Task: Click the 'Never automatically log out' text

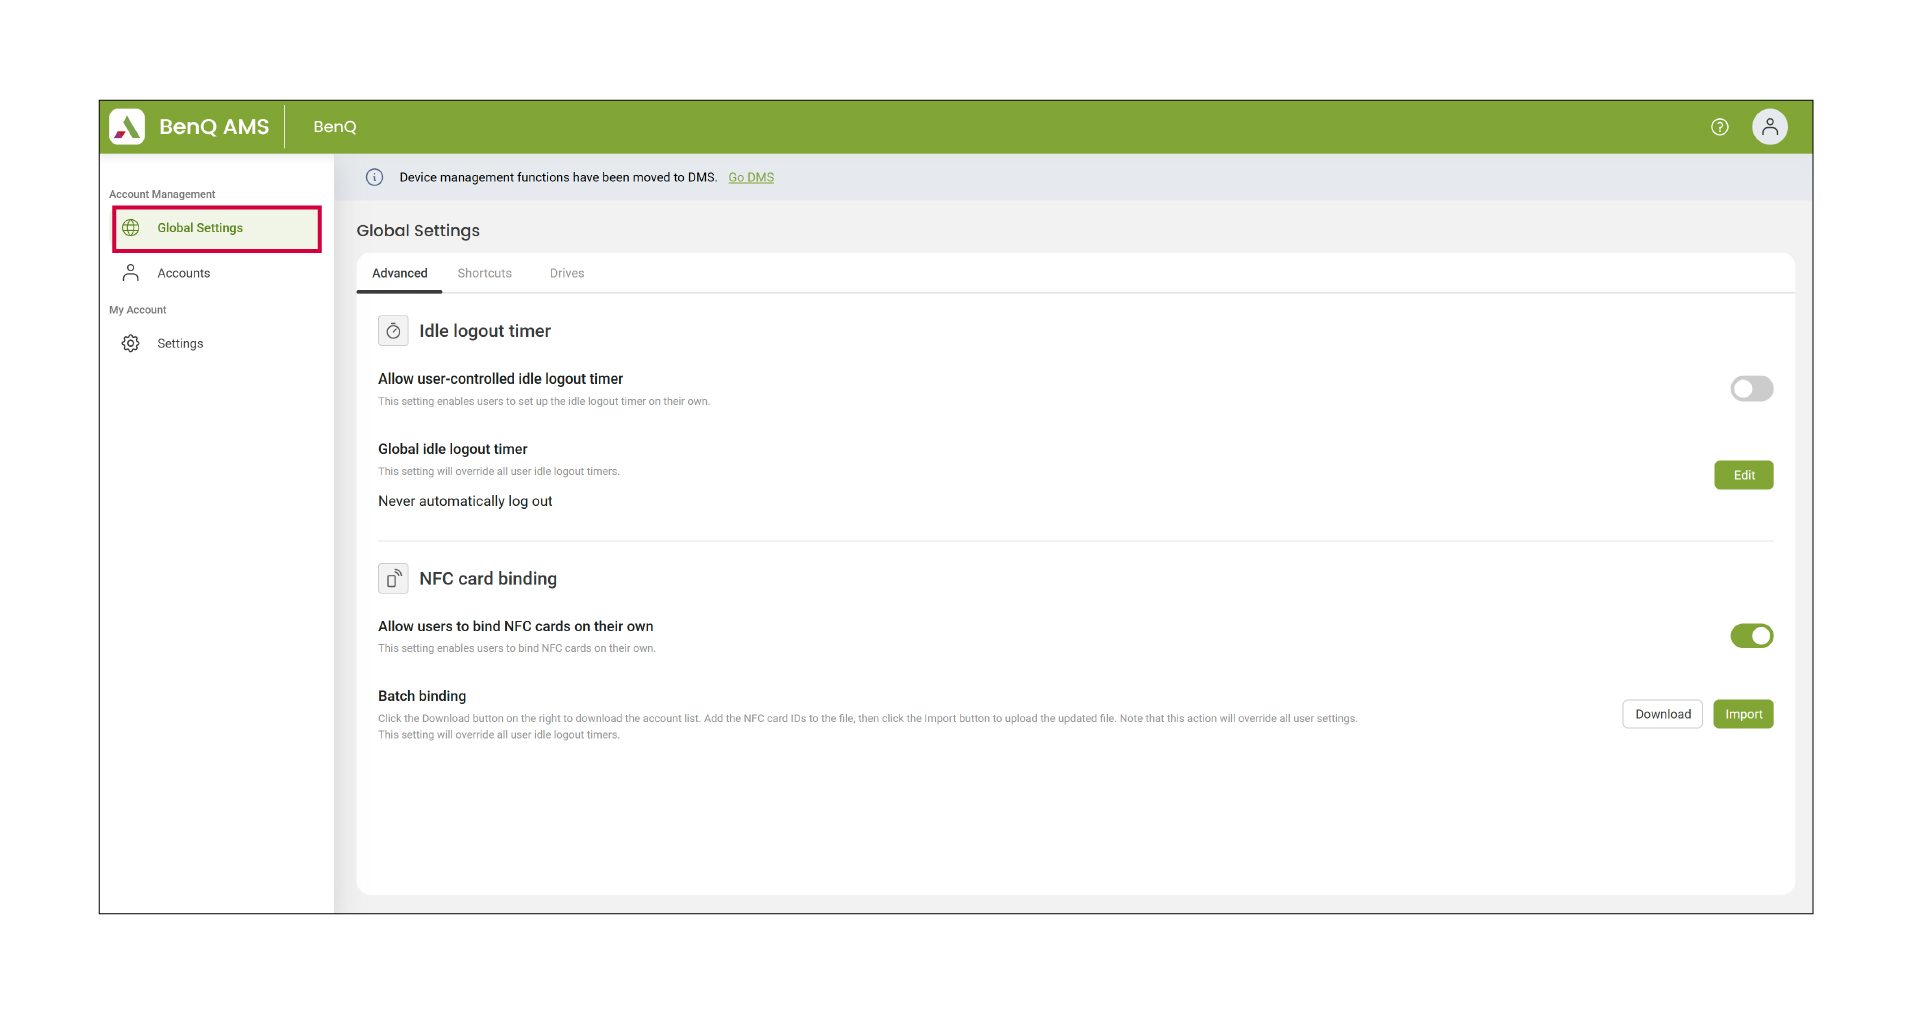Action: 465,501
